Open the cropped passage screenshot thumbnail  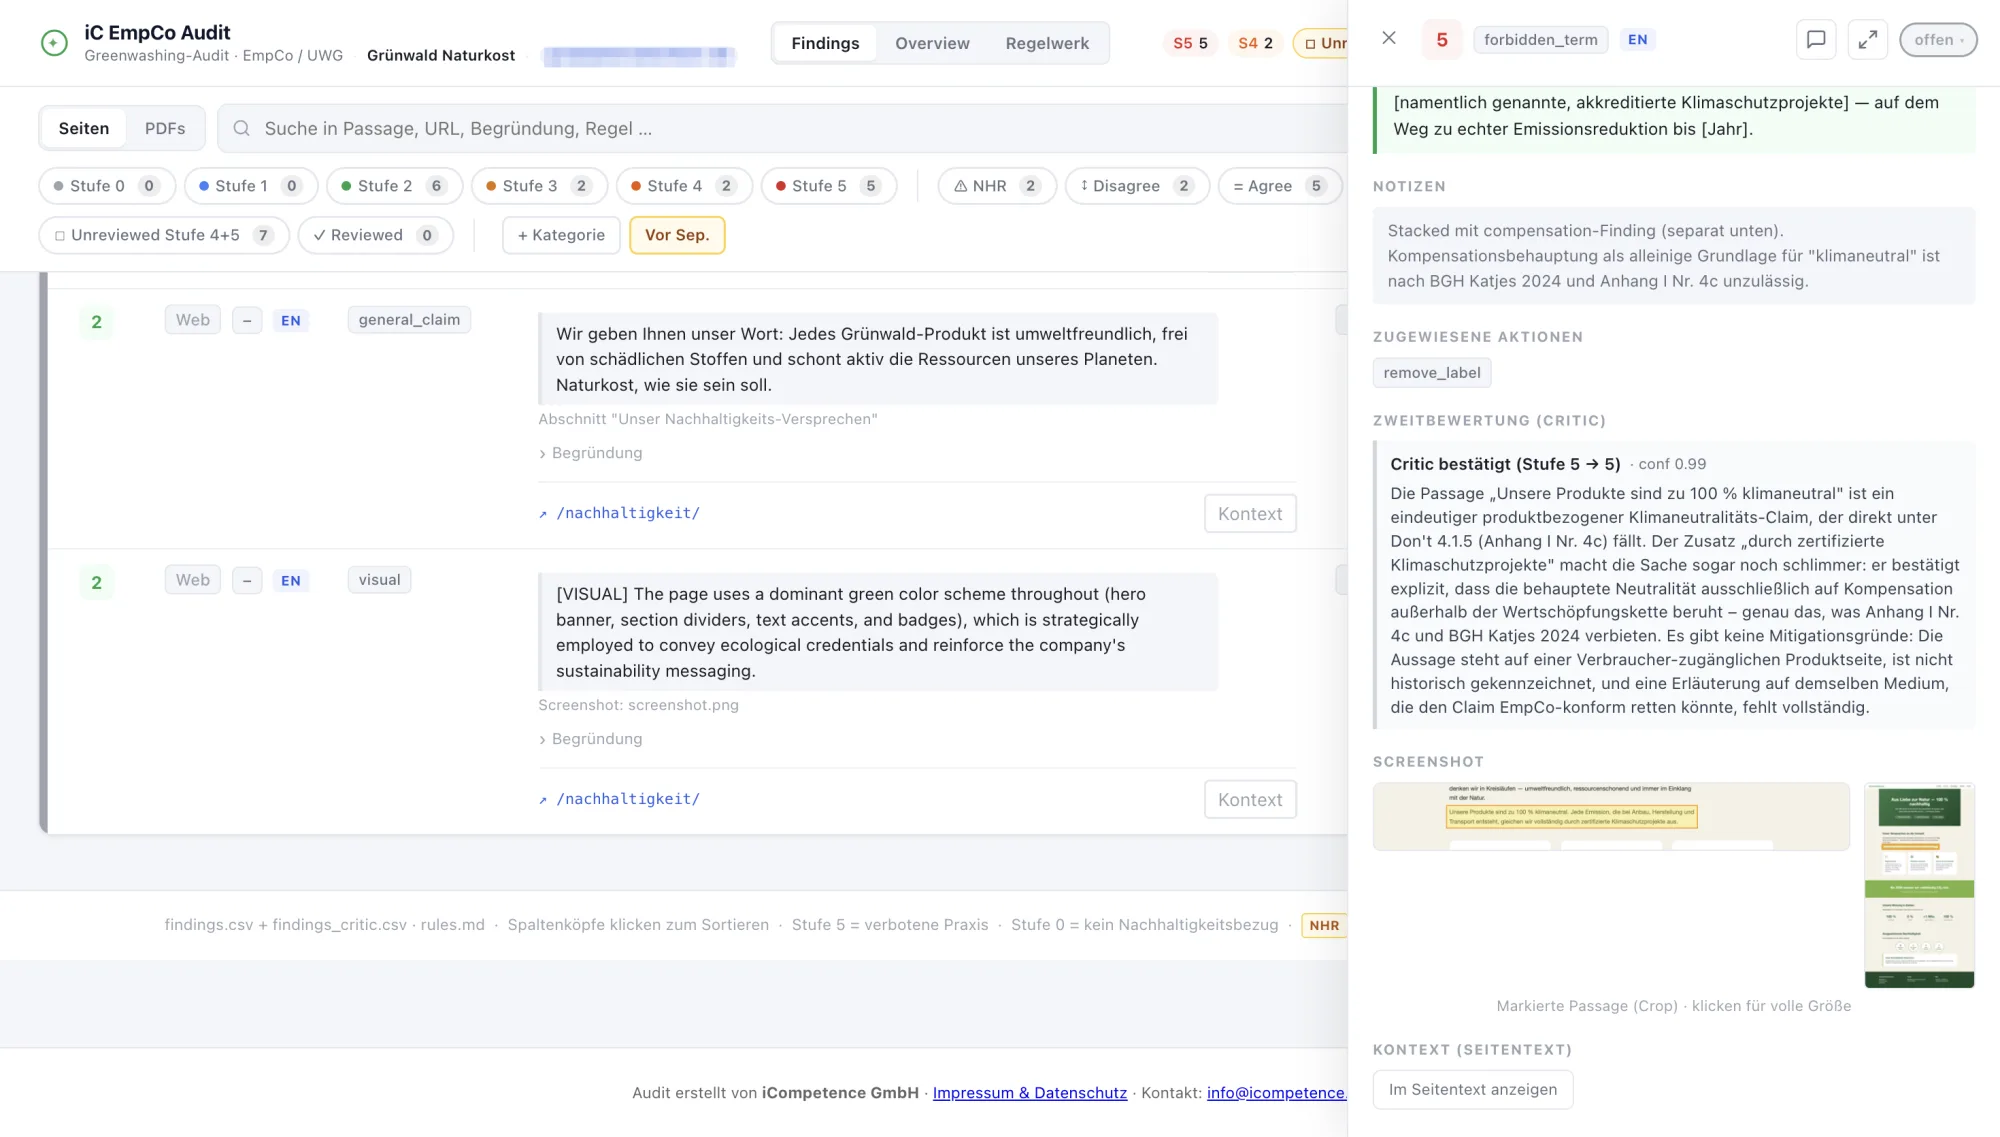pyautogui.click(x=1611, y=817)
